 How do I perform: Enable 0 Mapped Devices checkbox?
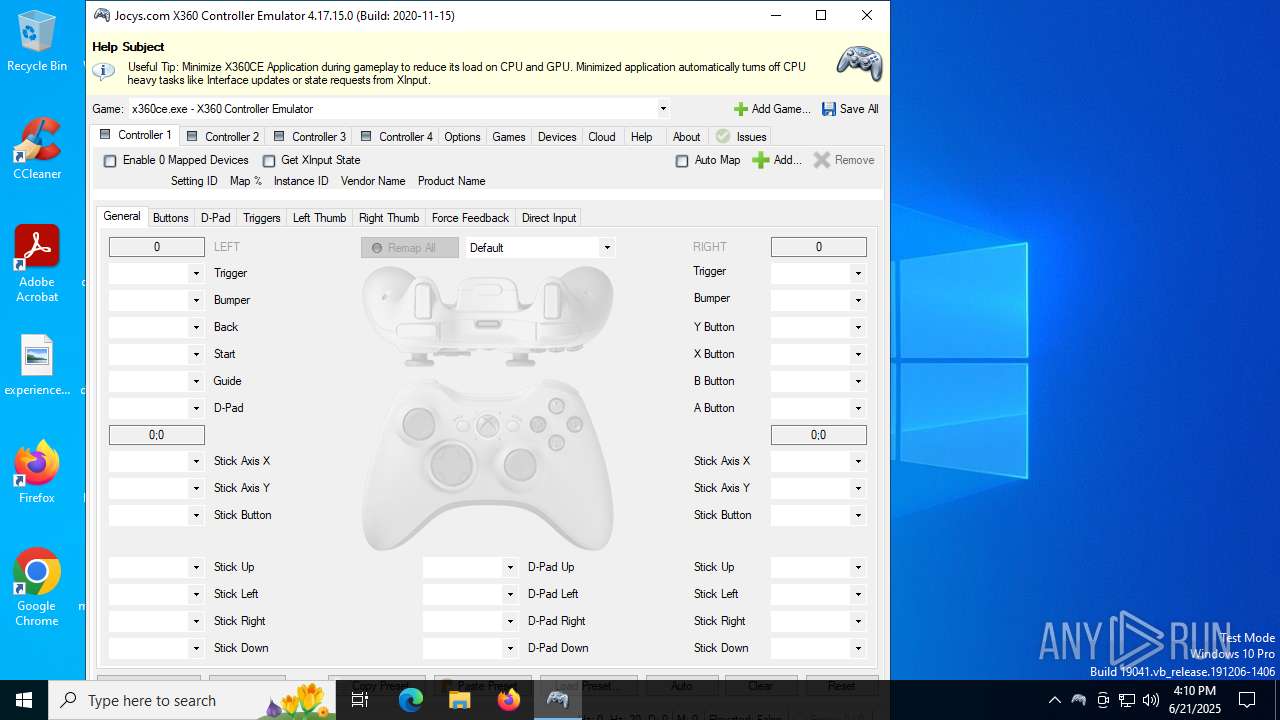(110, 161)
